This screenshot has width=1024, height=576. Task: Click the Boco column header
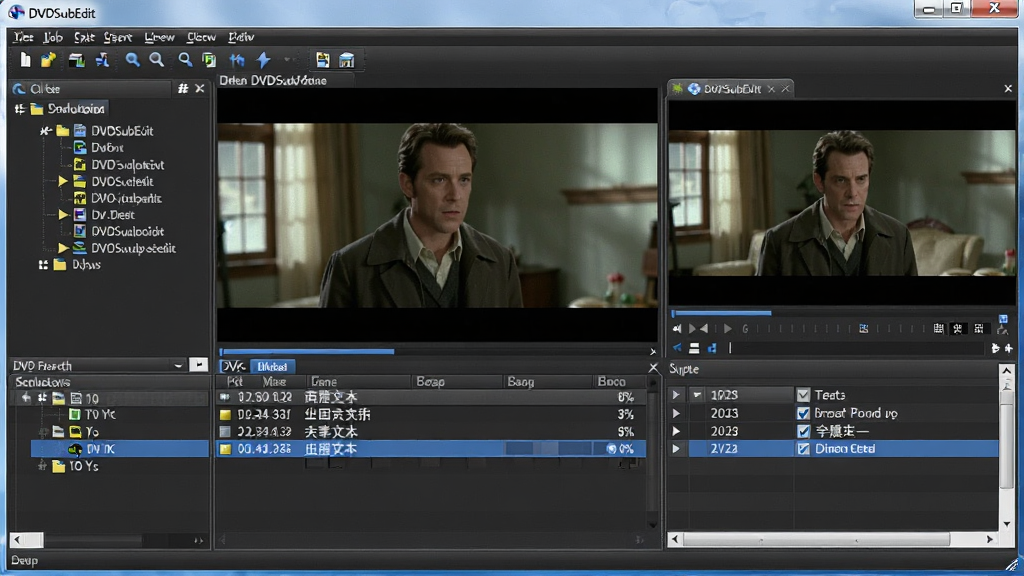click(x=611, y=381)
